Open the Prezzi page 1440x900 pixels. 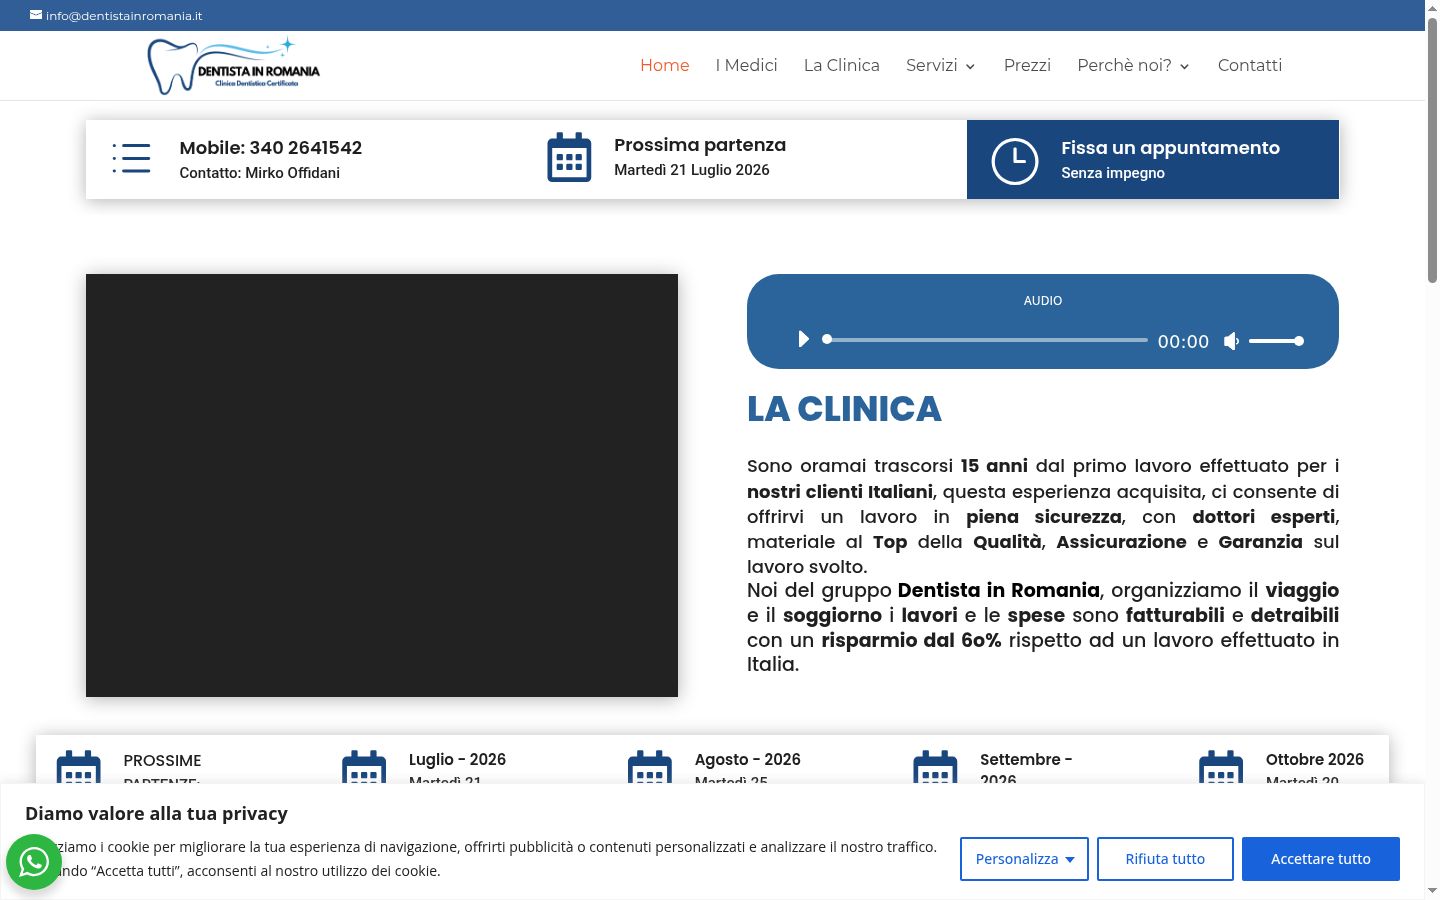click(1027, 65)
